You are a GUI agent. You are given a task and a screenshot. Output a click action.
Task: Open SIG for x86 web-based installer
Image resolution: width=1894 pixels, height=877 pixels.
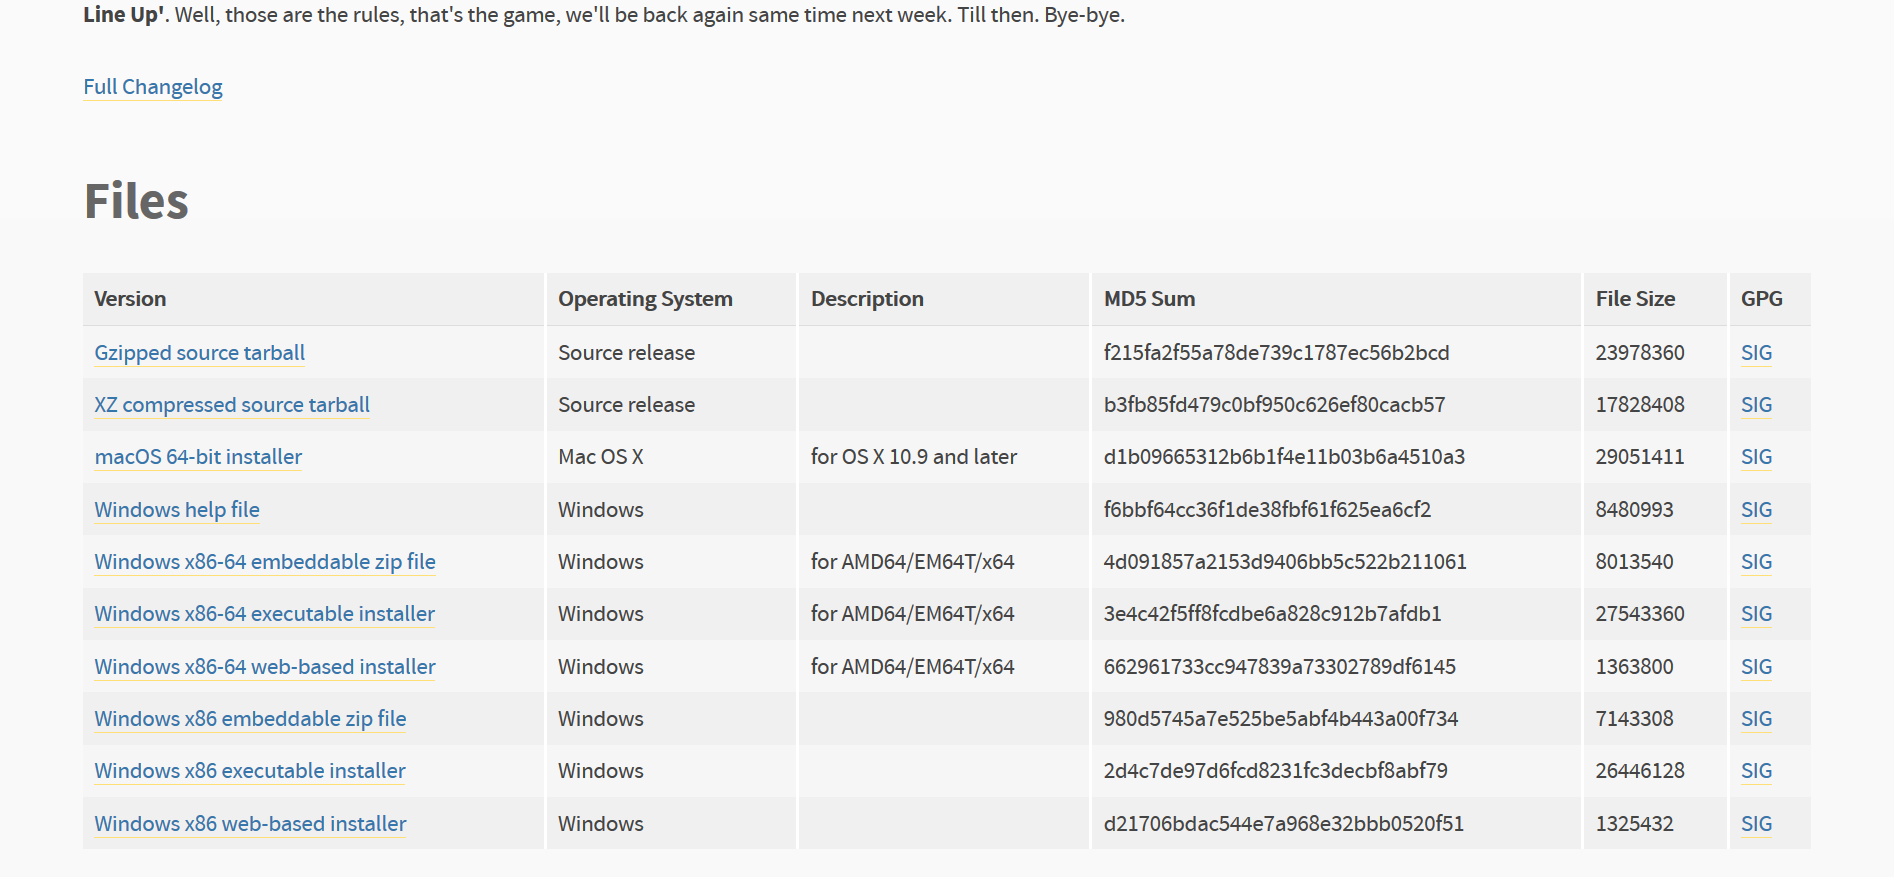1756,824
